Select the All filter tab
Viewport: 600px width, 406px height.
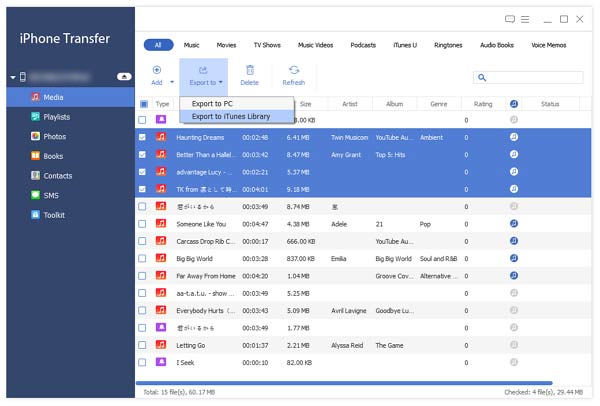158,45
